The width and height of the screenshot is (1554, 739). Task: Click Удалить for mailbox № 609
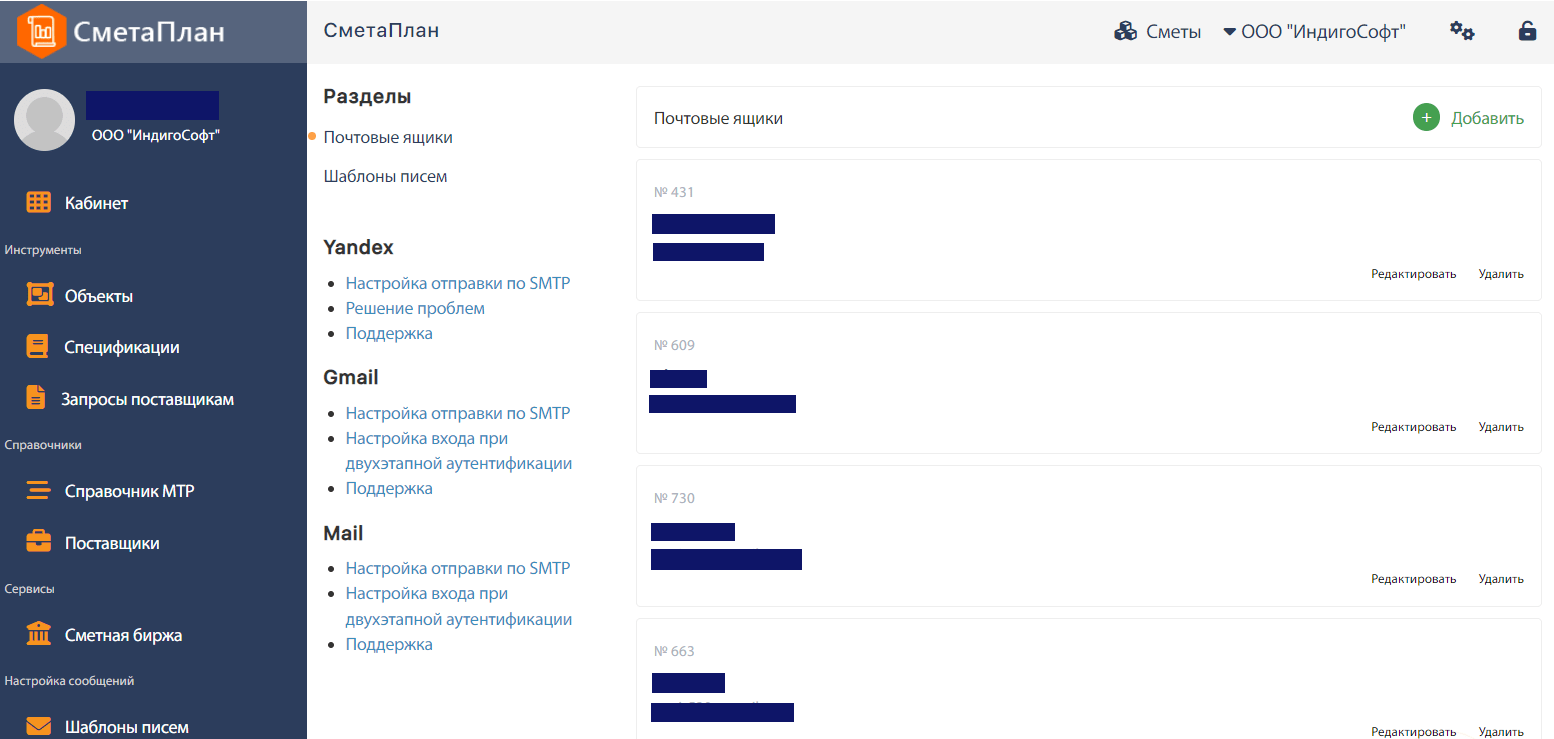tap(1500, 427)
